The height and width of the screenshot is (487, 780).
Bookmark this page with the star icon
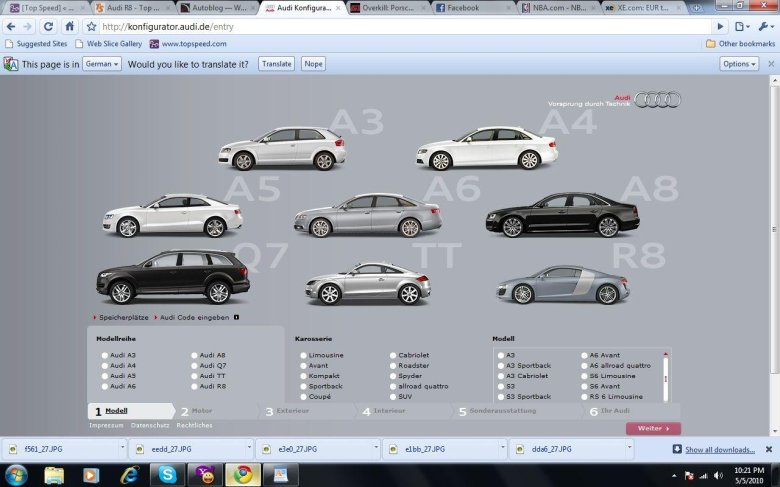(92, 26)
